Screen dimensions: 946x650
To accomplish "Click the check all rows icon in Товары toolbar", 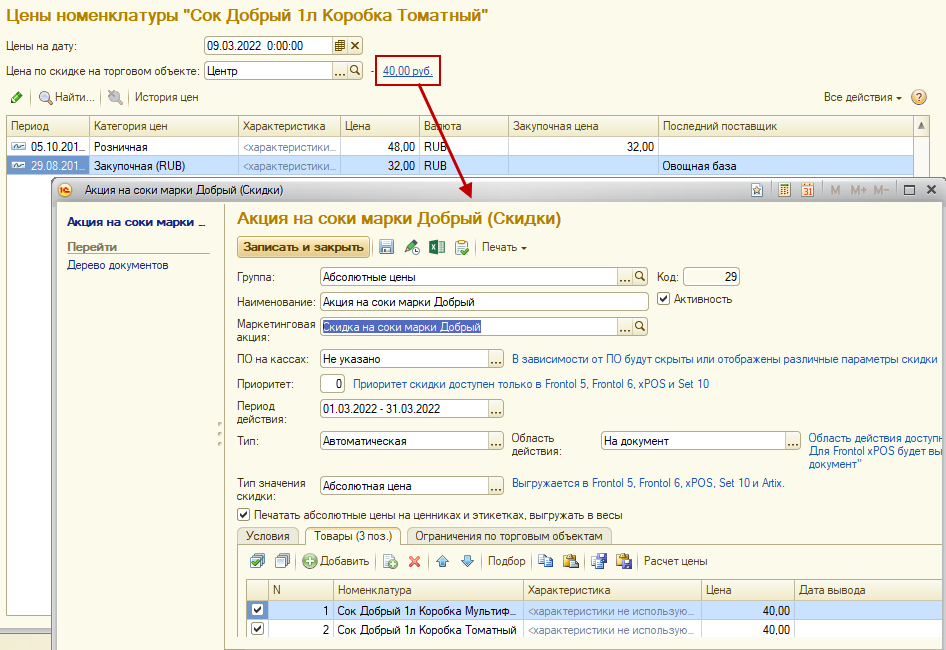I will tap(258, 561).
